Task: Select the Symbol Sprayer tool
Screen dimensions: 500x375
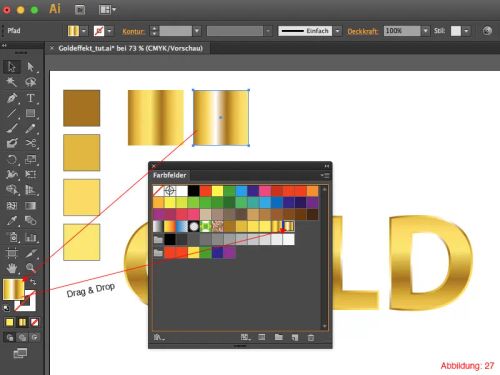Action: pyautogui.click(x=12, y=237)
